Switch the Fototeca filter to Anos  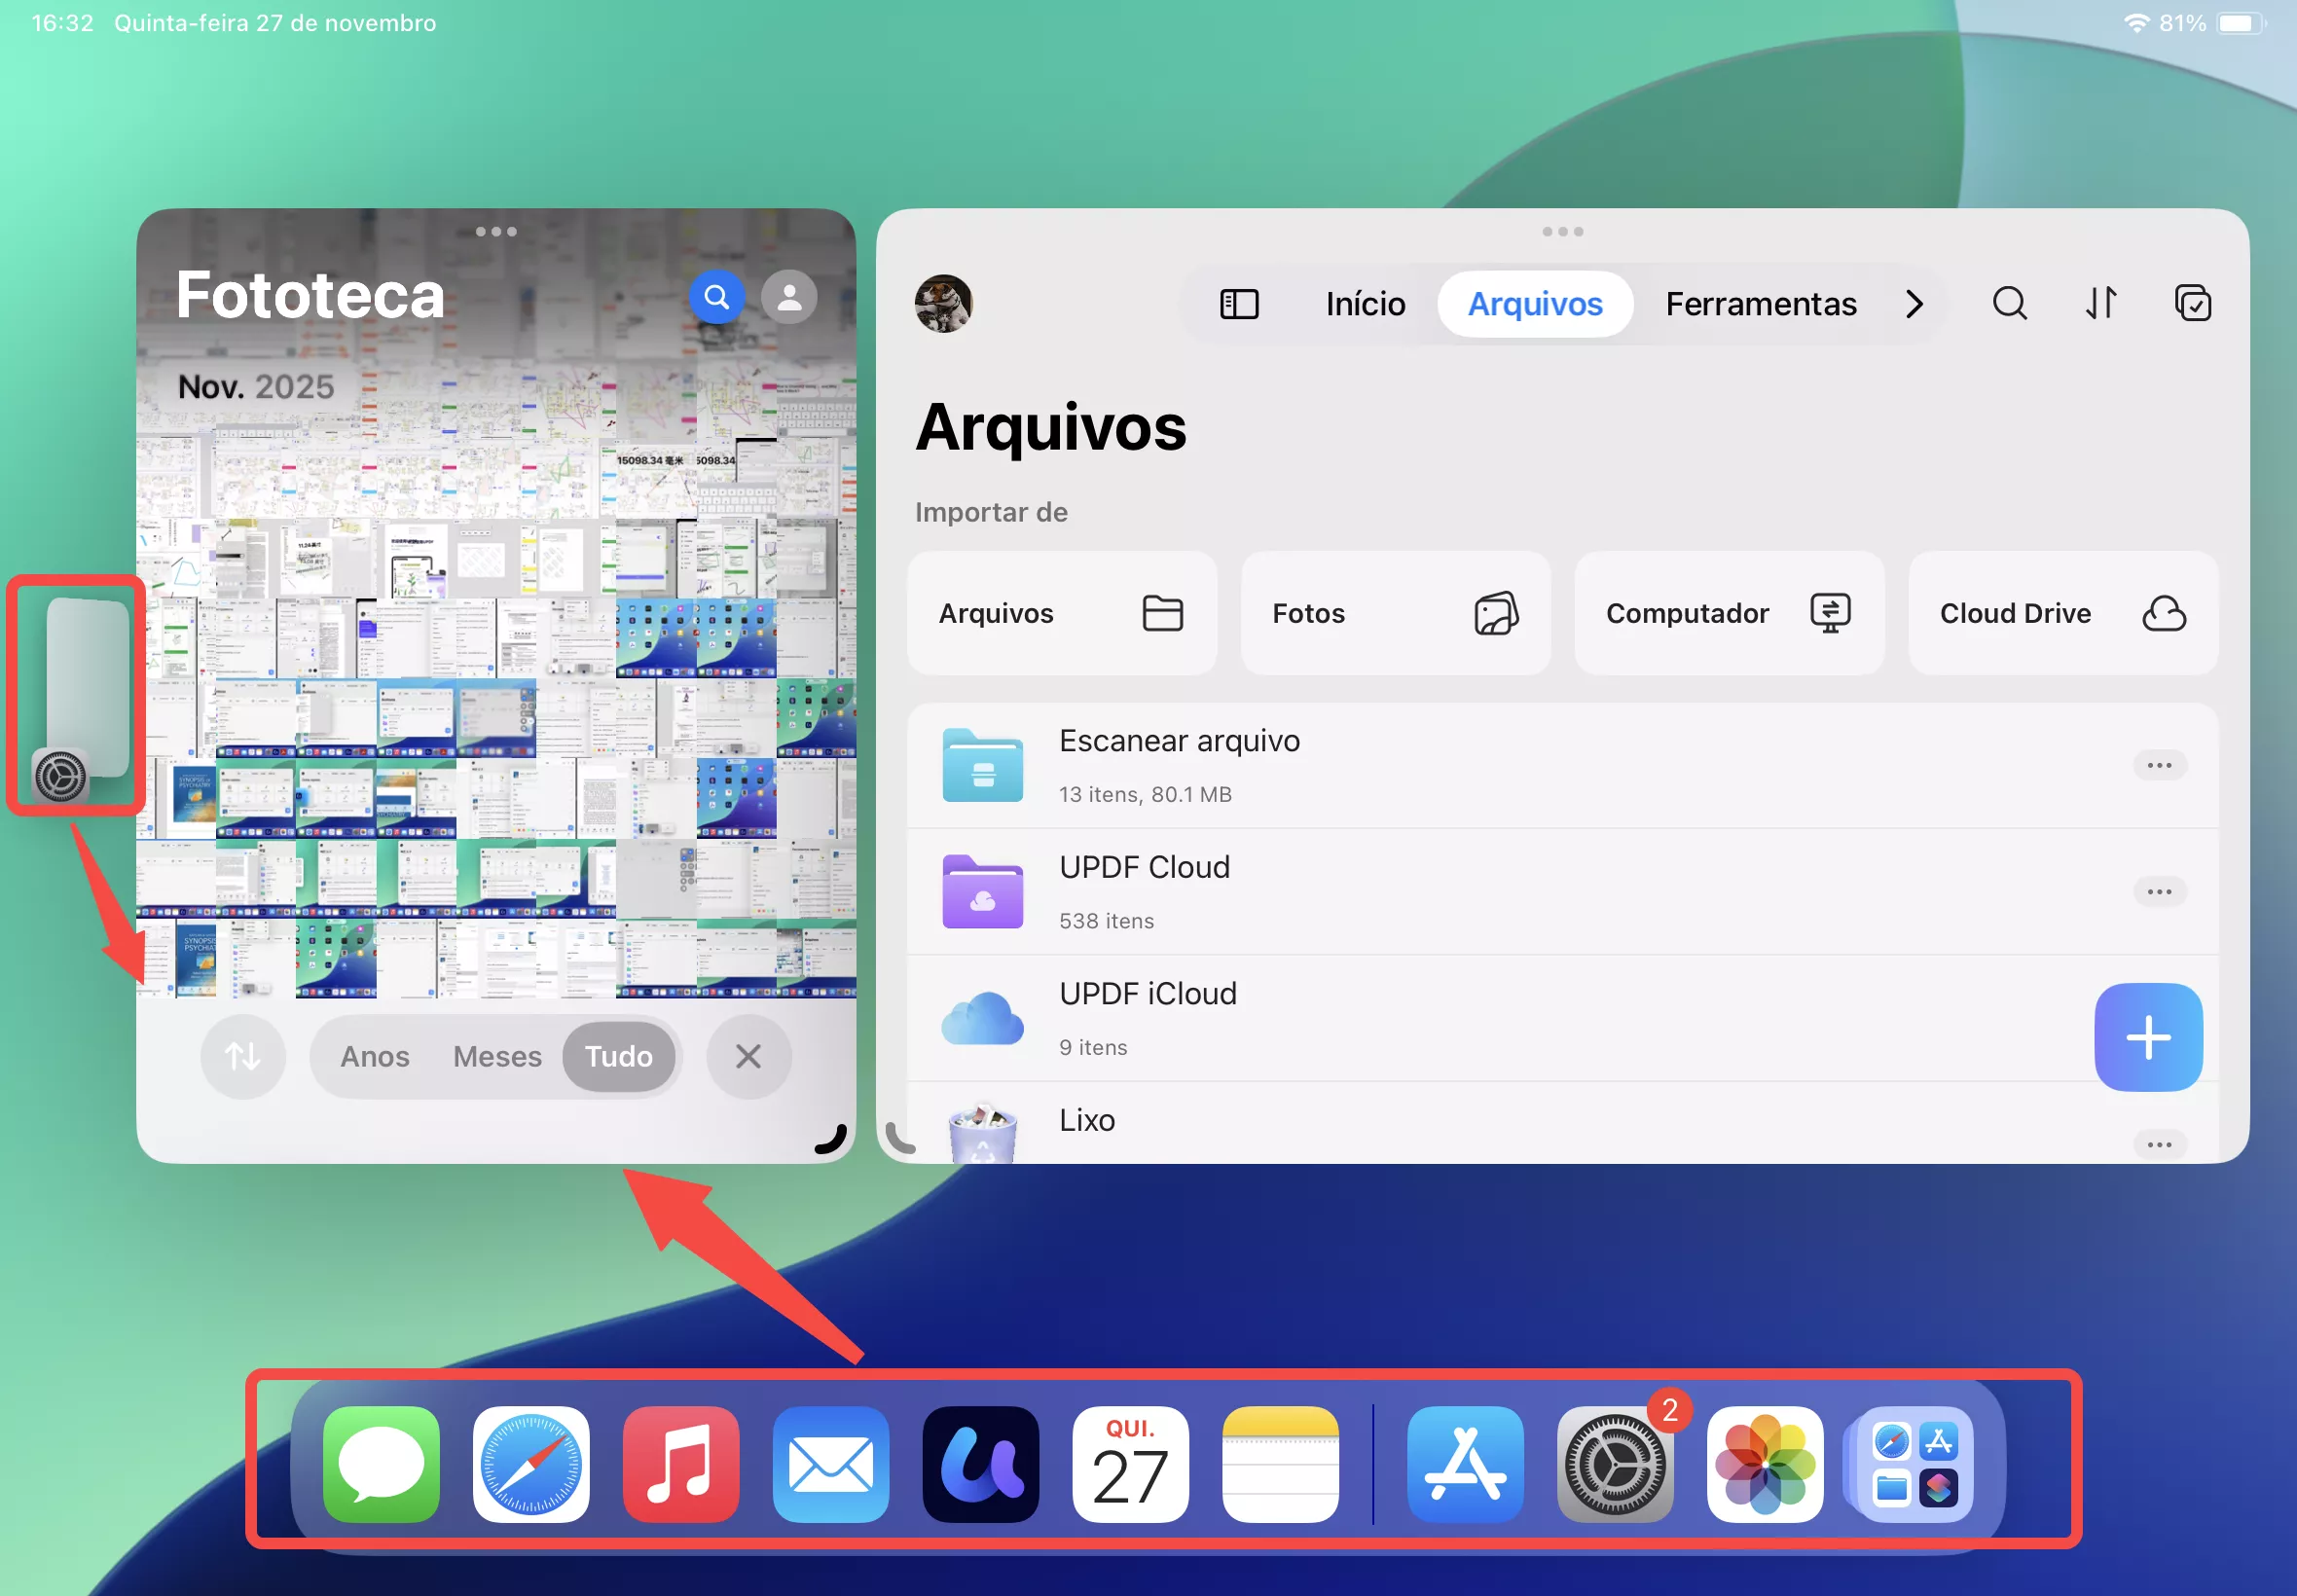374,1056
